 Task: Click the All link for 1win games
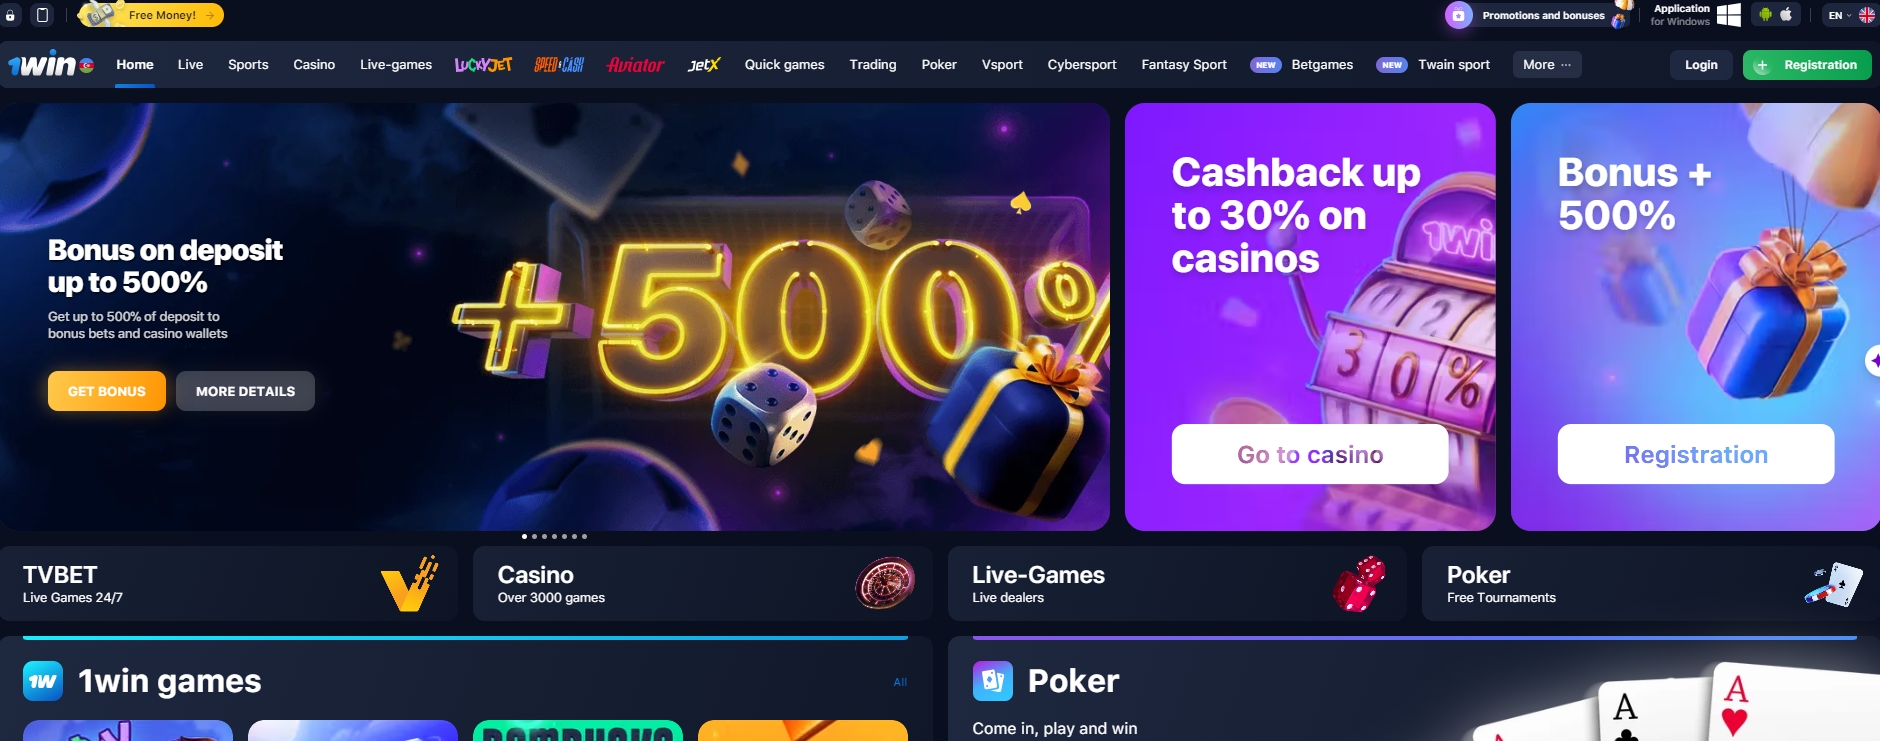point(900,682)
